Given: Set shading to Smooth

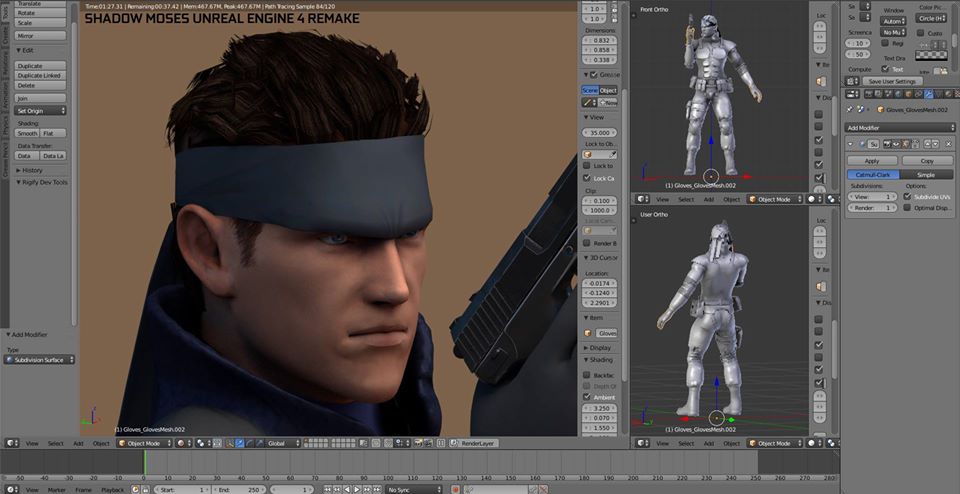Looking at the screenshot, I should [28, 133].
